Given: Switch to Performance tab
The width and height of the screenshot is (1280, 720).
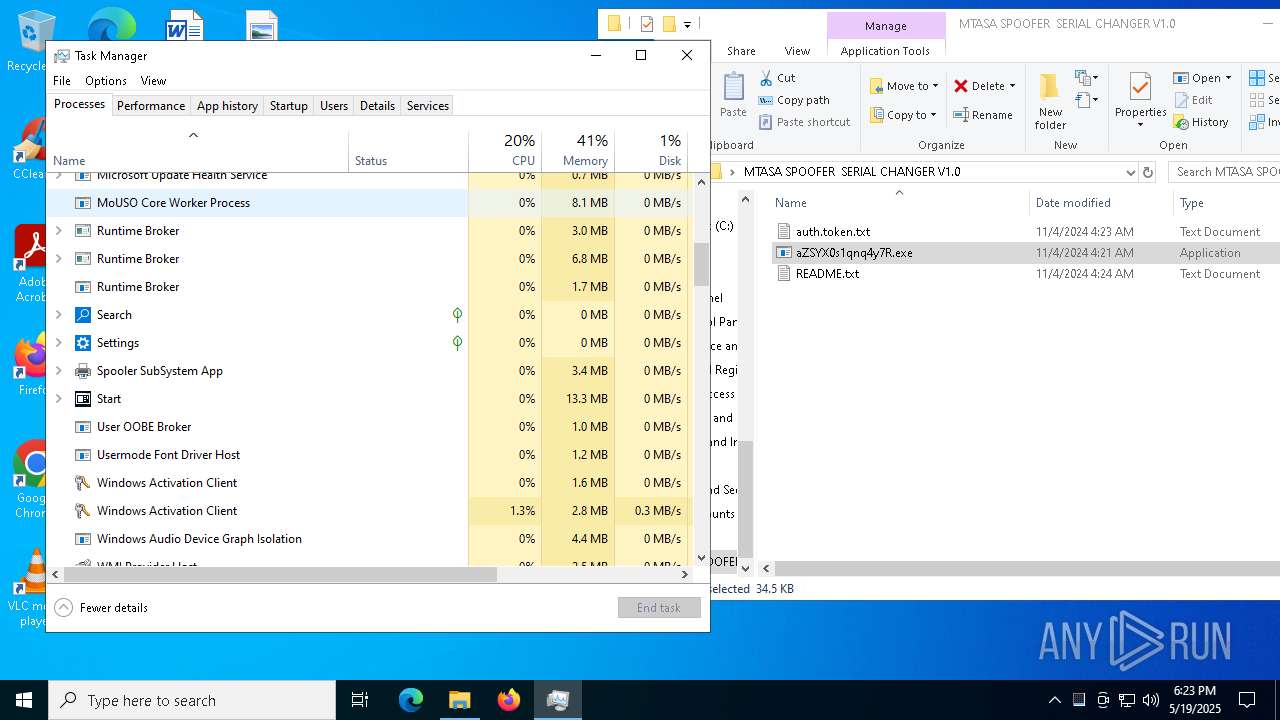Looking at the screenshot, I should coord(151,106).
